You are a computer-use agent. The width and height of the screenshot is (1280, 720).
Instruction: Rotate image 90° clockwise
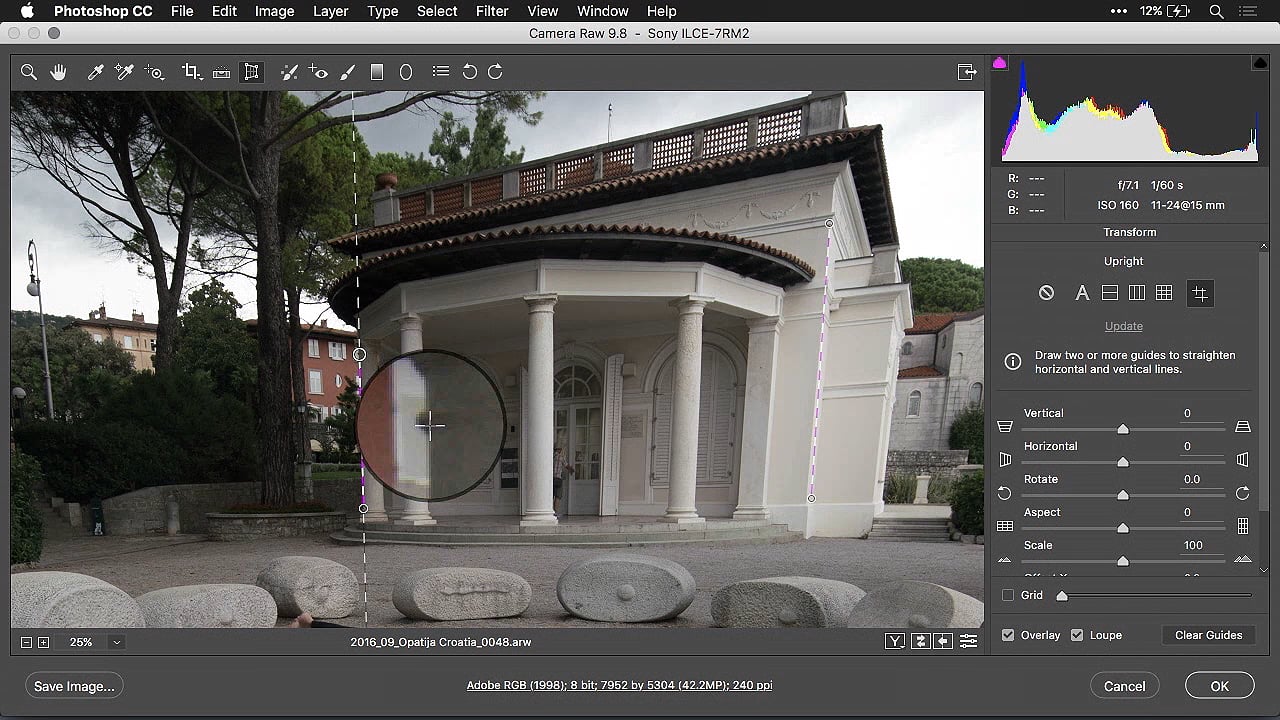pyautogui.click(x=495, y=72)
